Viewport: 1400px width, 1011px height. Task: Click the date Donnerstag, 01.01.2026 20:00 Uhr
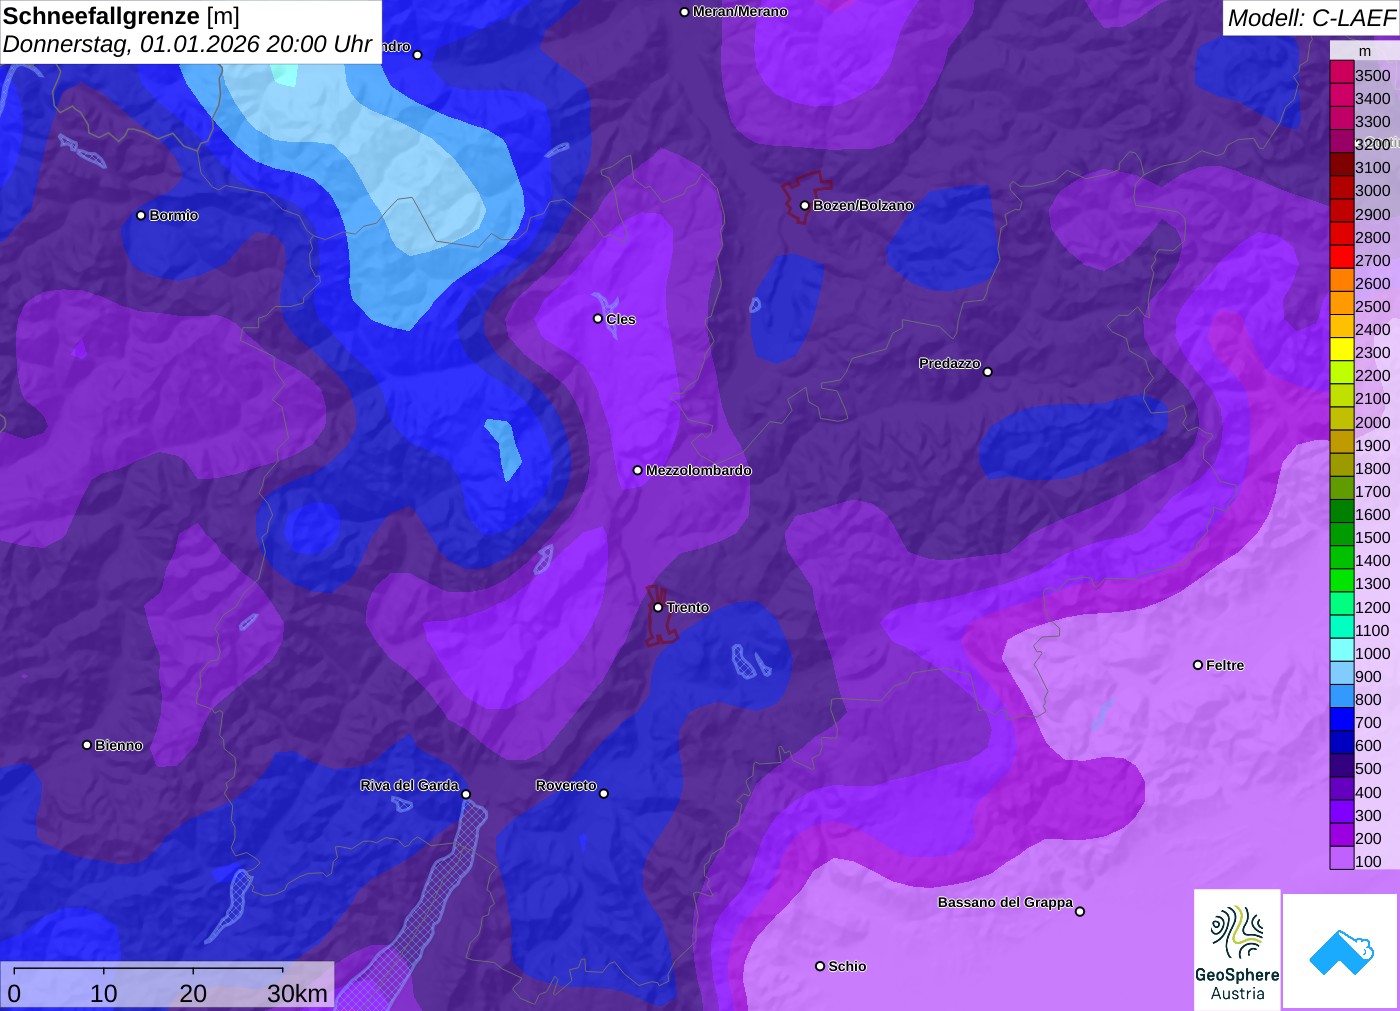click(x=187, y=45)
